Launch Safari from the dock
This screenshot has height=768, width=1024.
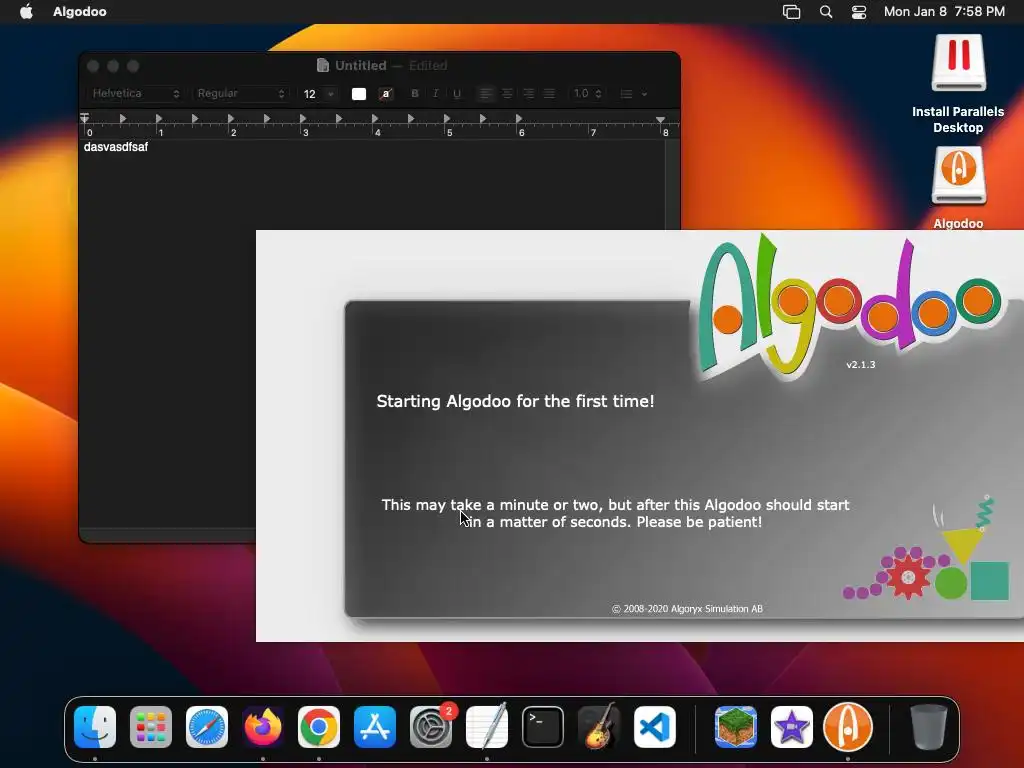click(207, 727)
